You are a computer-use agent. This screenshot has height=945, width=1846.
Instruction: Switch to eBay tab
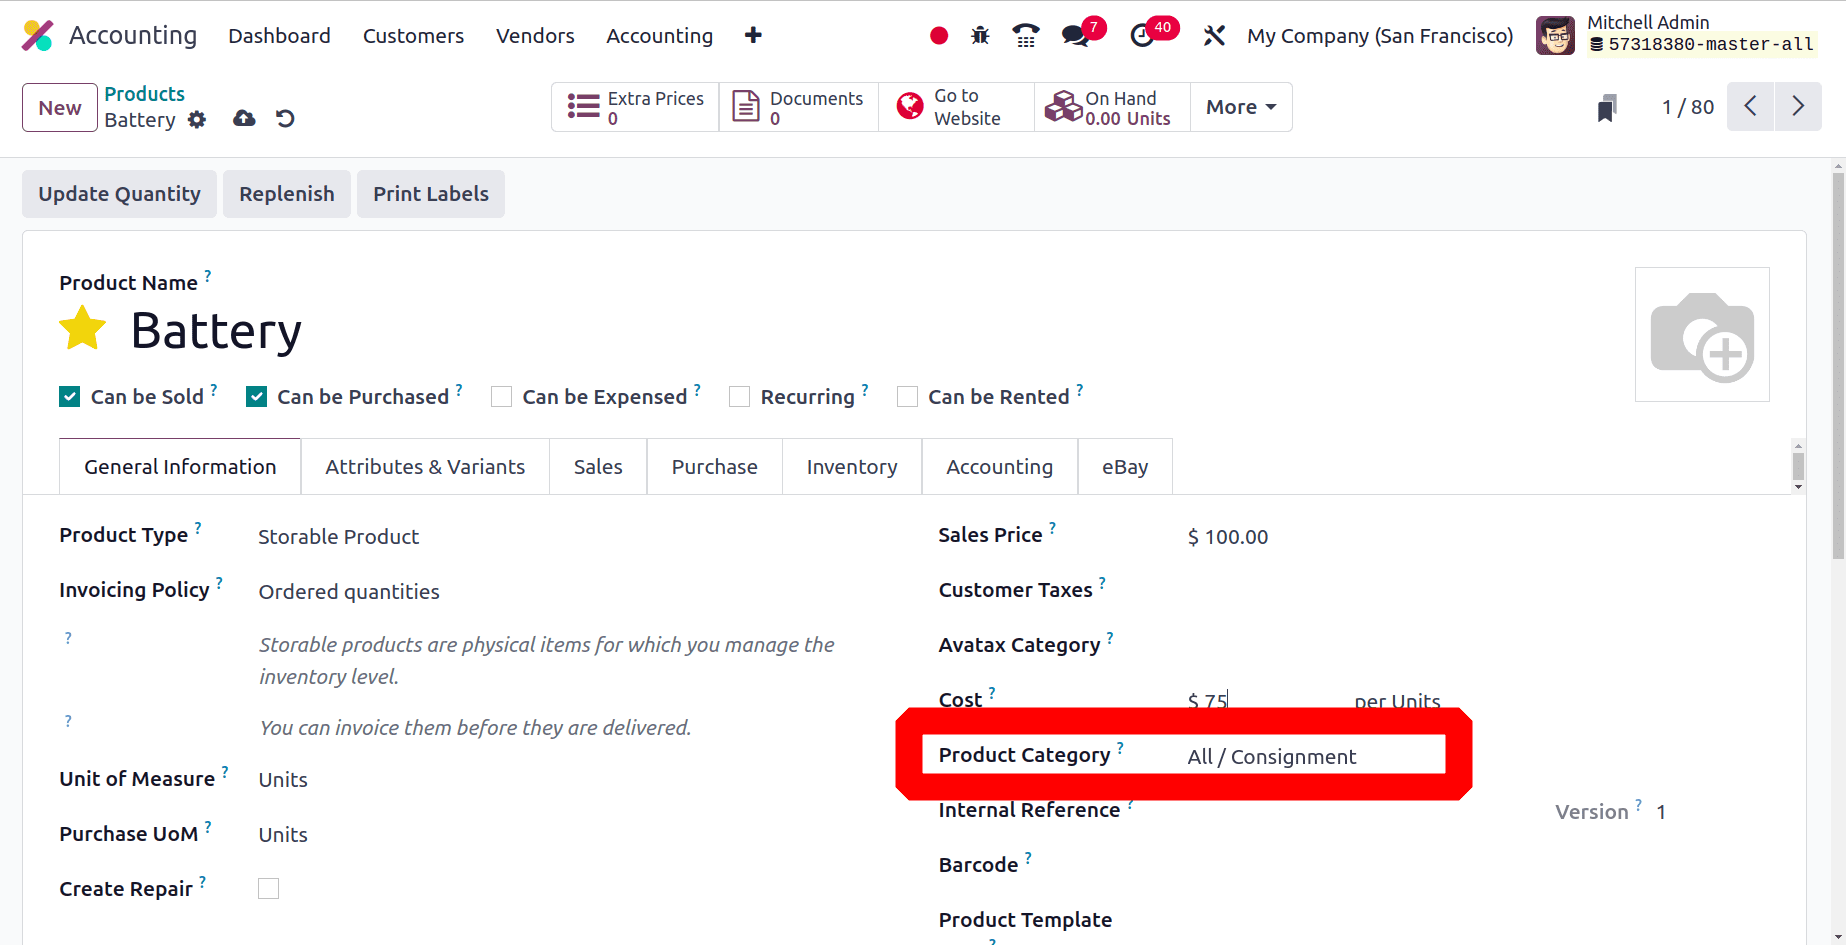coord(1125,467)
